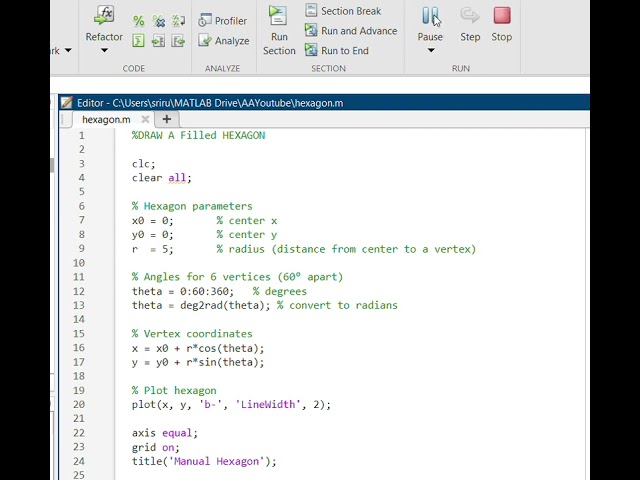Click the radius distance comment on line 9
The width and height of the screenshot is (640, 480).
[x=346, y=249]
